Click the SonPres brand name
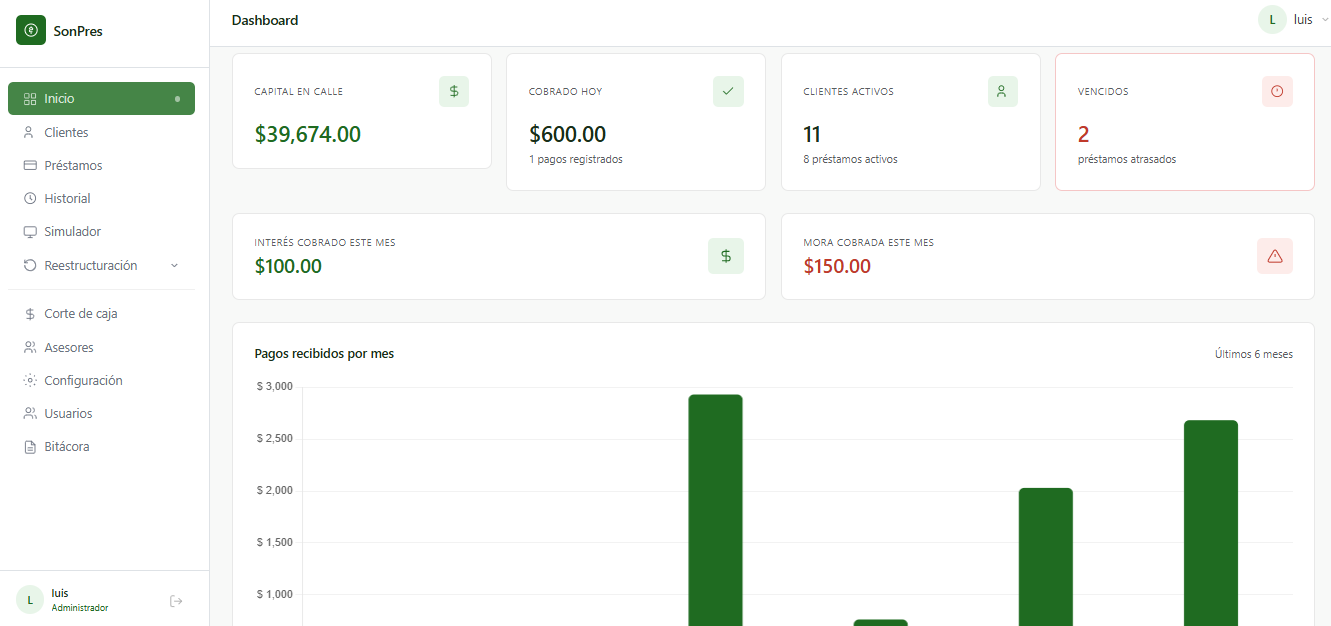 click(x=78, y=31)
